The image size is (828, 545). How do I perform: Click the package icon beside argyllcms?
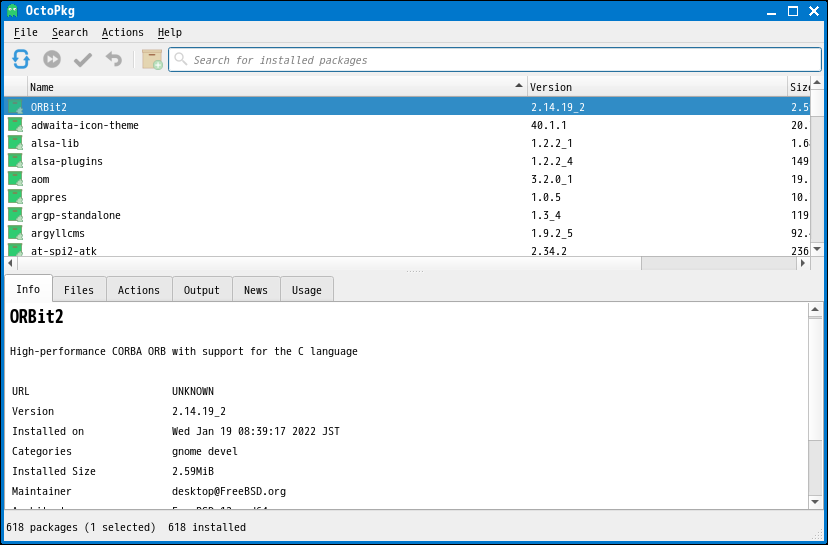15,232
